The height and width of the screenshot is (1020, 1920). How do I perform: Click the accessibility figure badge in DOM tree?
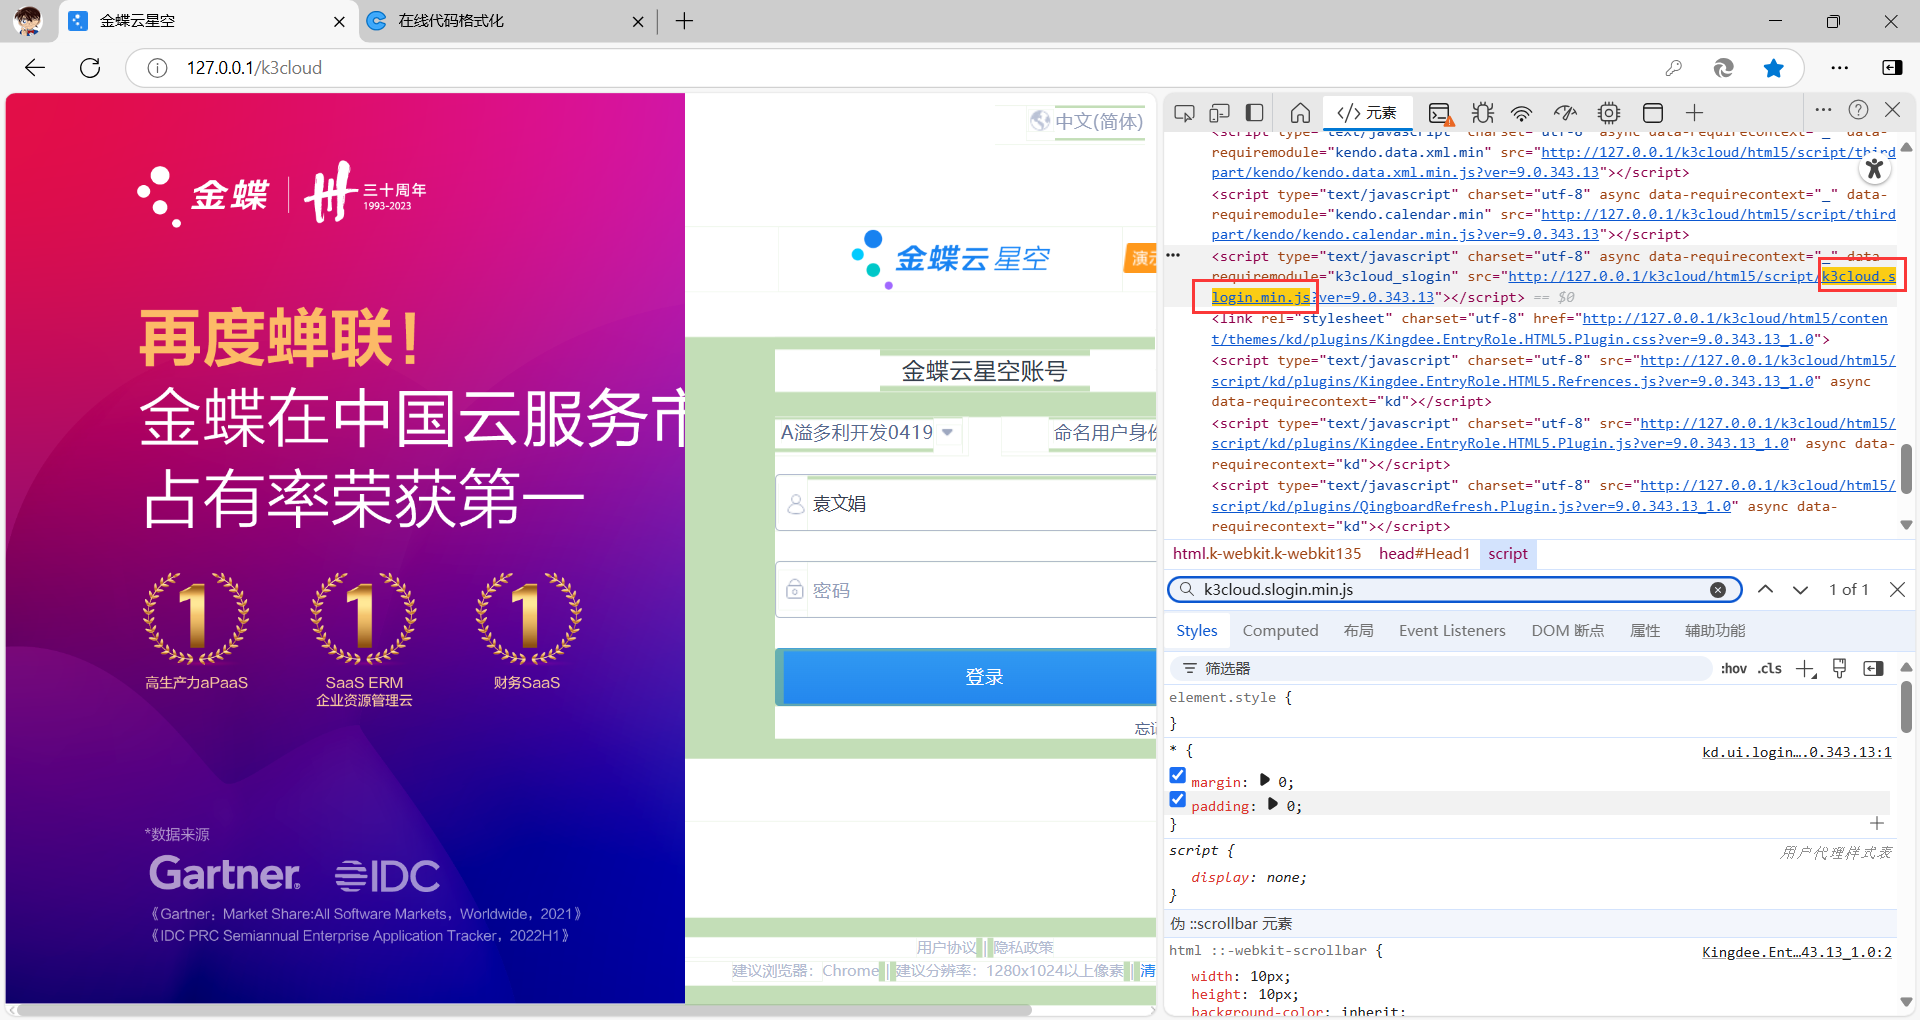(1875, 169)
